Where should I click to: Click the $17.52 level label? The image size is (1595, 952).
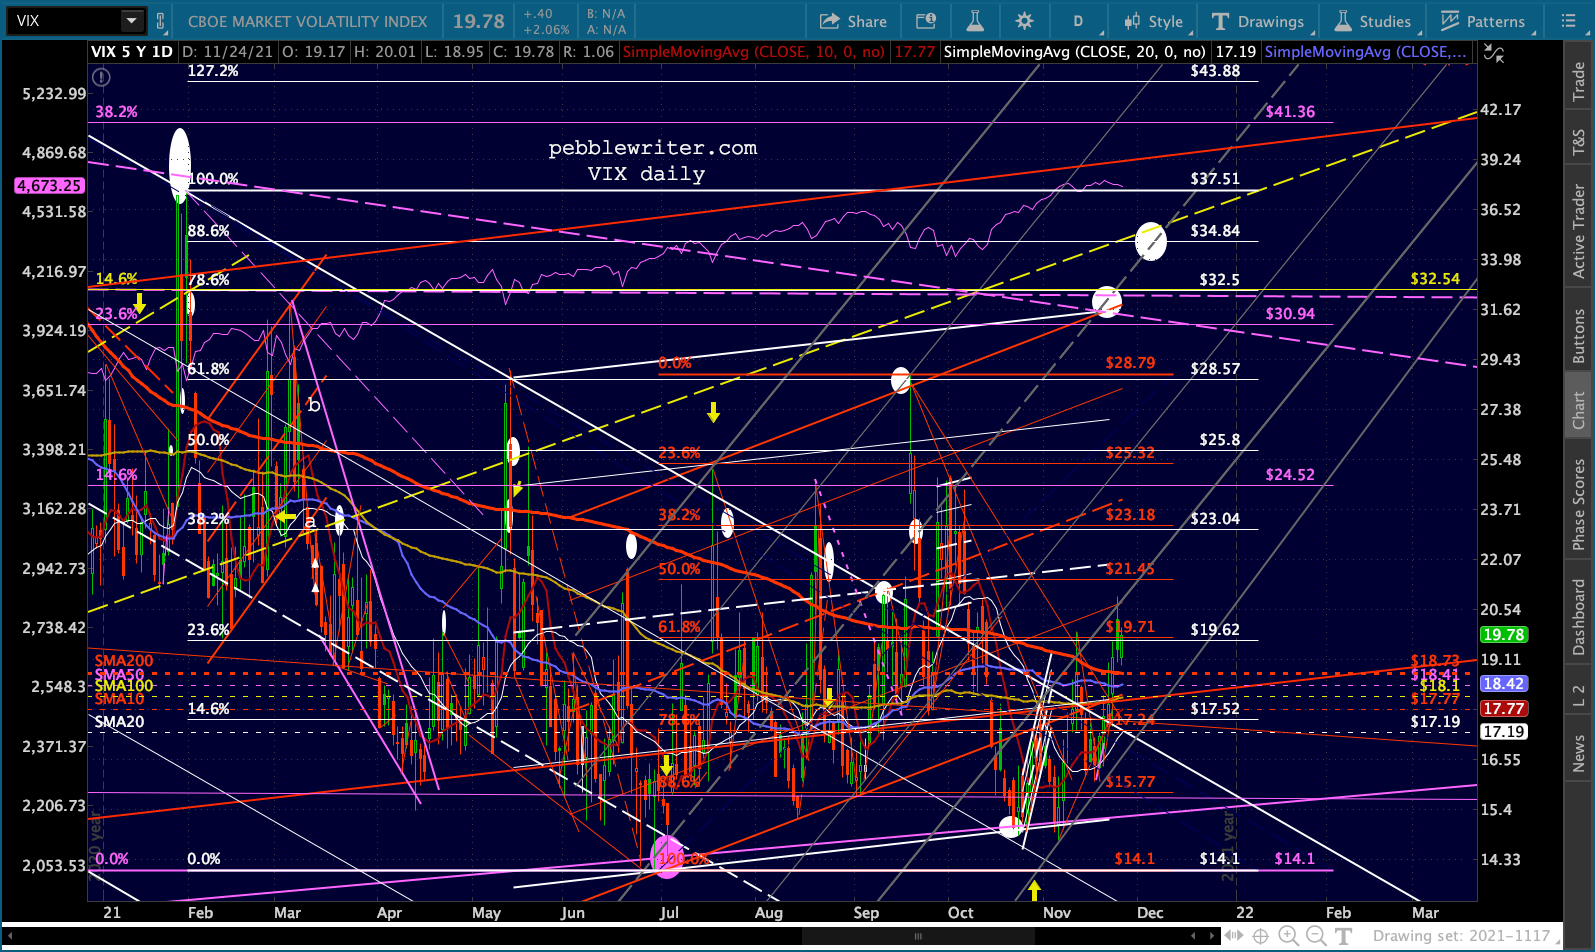pos(1215,709)
